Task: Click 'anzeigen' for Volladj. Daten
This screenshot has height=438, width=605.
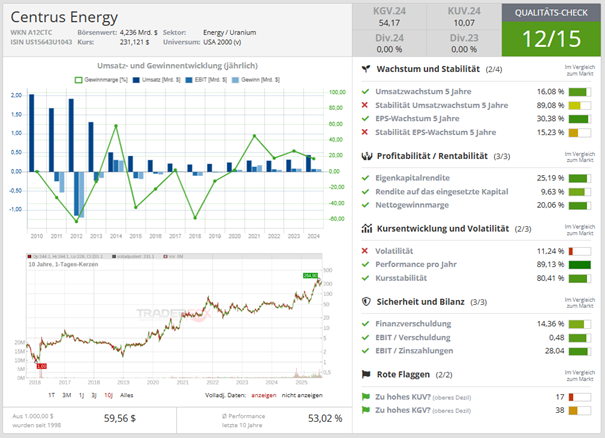Action: [x=264, y=395]
